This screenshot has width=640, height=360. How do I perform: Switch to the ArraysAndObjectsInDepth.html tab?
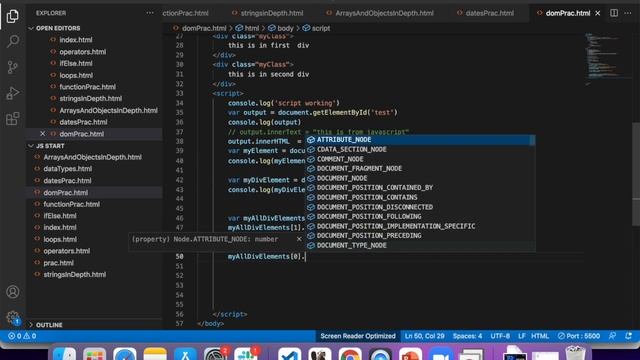[380, 13]
